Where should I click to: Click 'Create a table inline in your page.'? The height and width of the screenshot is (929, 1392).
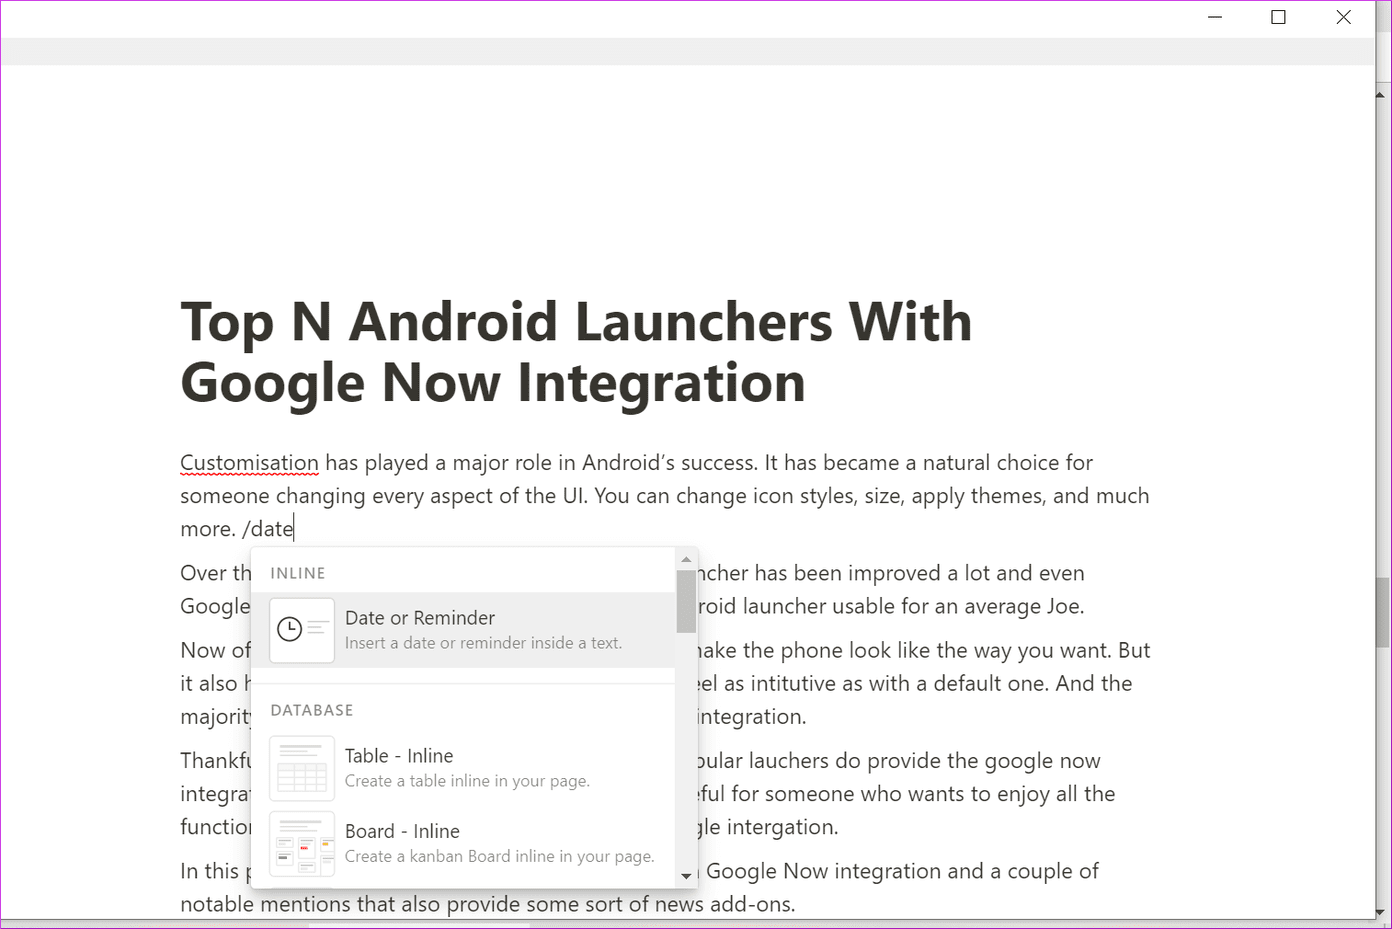pyautogui.click(x=467, y=781)
